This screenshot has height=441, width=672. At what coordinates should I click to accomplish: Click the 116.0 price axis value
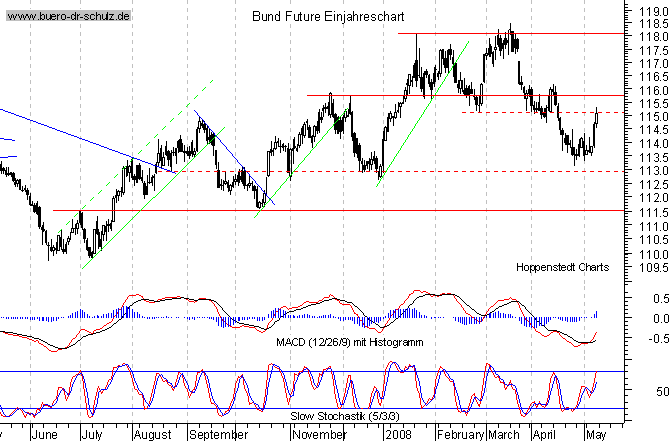click(653, 90)
